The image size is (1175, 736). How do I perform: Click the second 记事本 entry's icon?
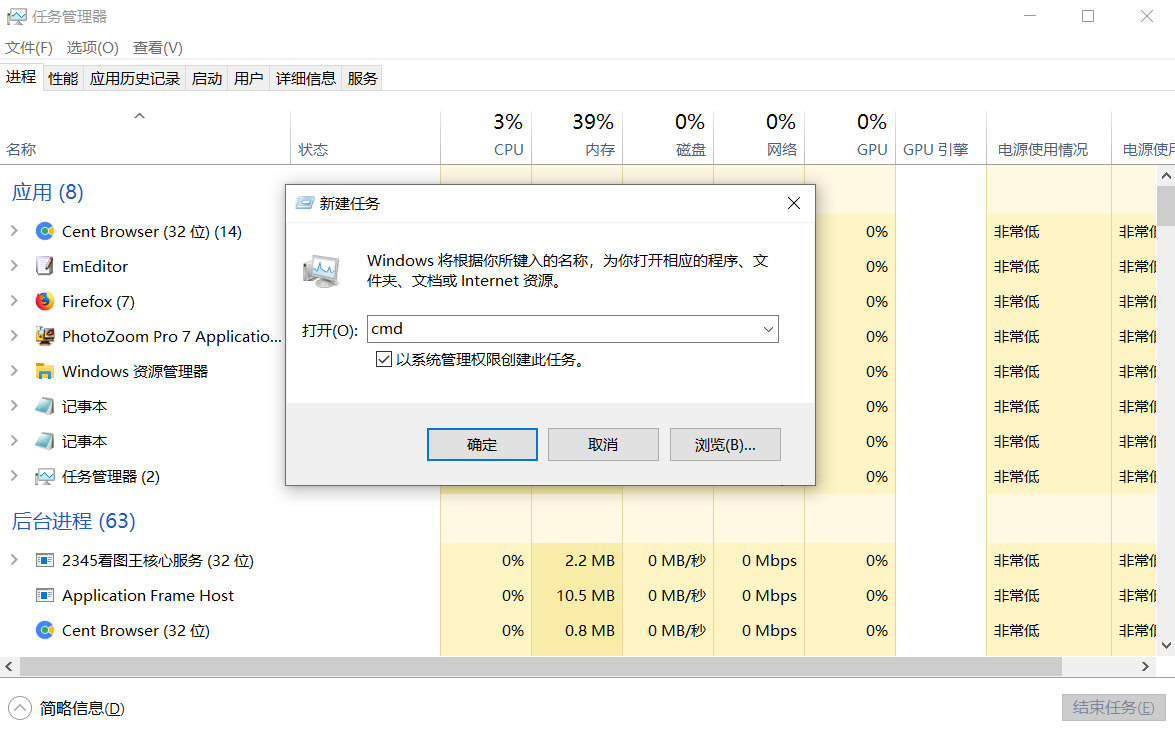(44, 441)
